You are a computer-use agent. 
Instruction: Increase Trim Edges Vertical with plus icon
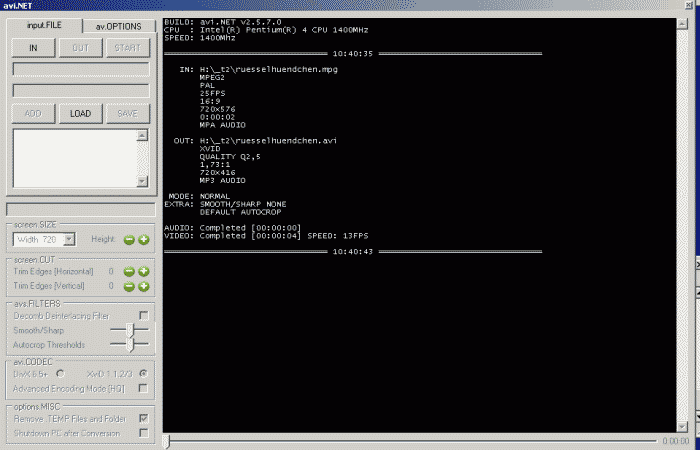tap(143, 285)
